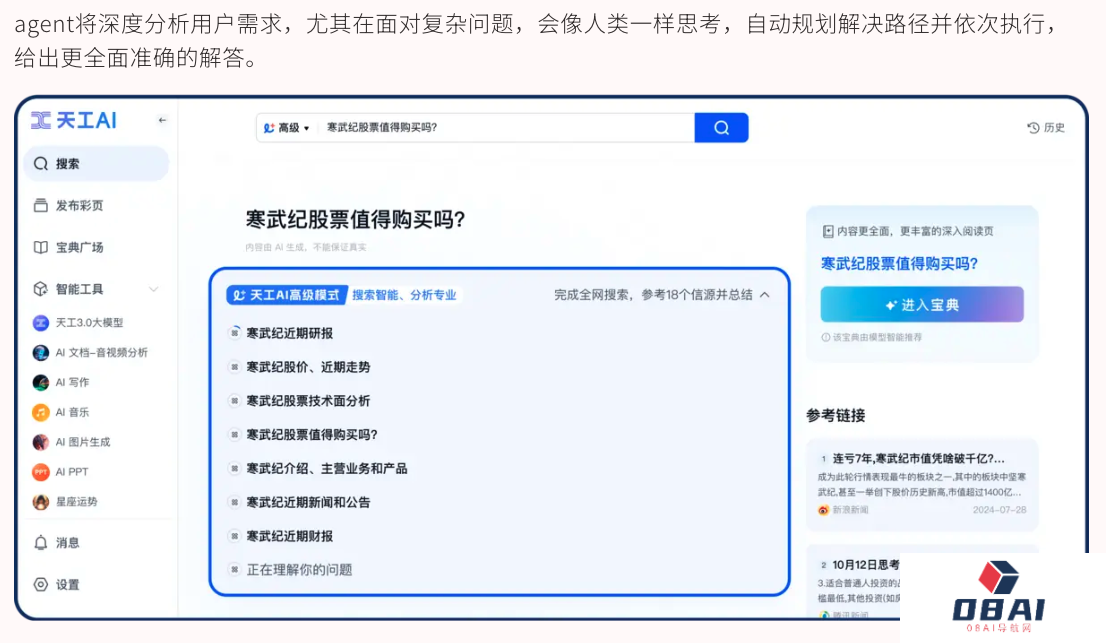Open the 天工3.0大模型 tool

[88, 323]
